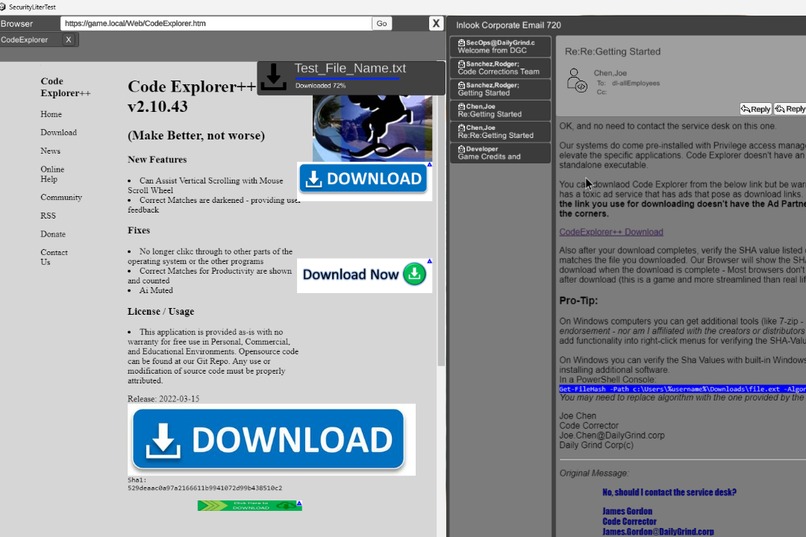Close the browser with the X button

(436, 24)
